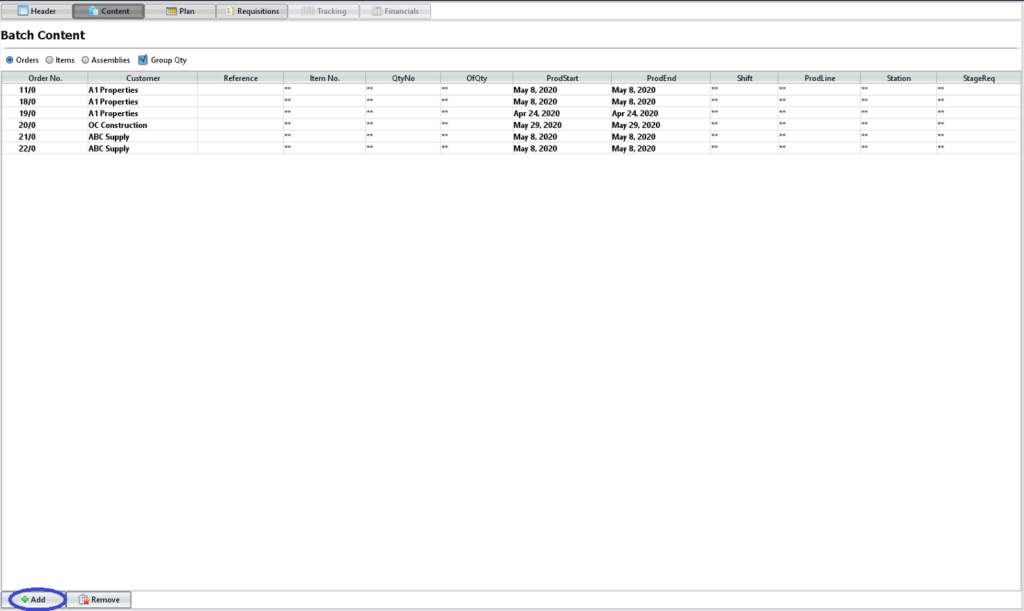This screenshot has width=1024, height=611.
Task: Switch to the Content tab
Action: pyautogui.click(x=108, y=11)
